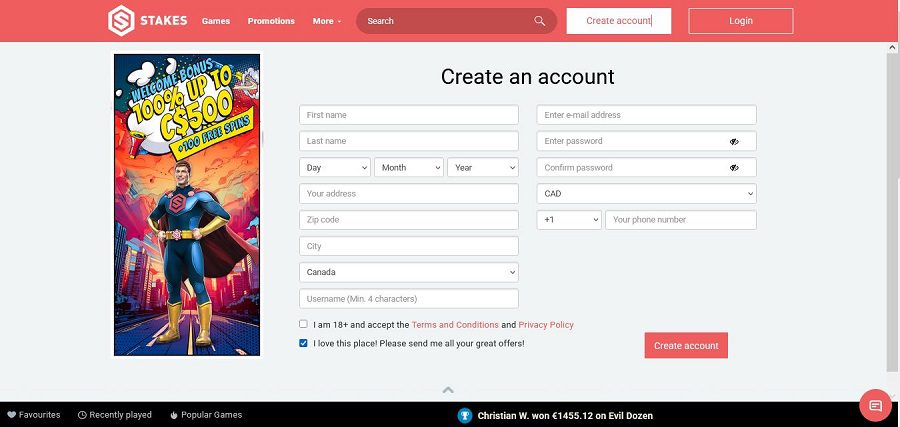Focus the Confirm password field
This screenshot has height=427, width=900.
646,168
